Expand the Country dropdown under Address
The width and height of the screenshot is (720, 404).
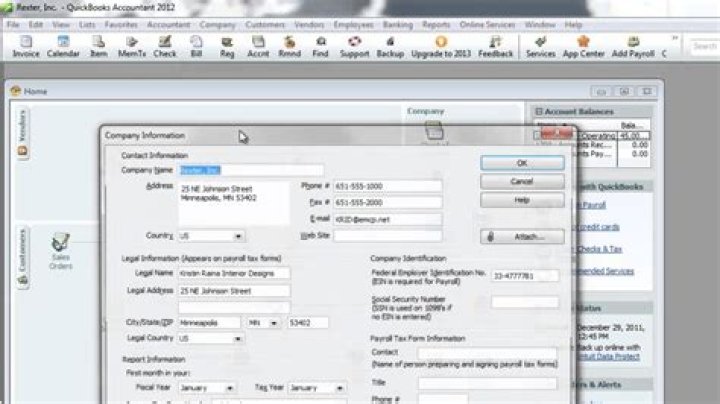[238, 237]
